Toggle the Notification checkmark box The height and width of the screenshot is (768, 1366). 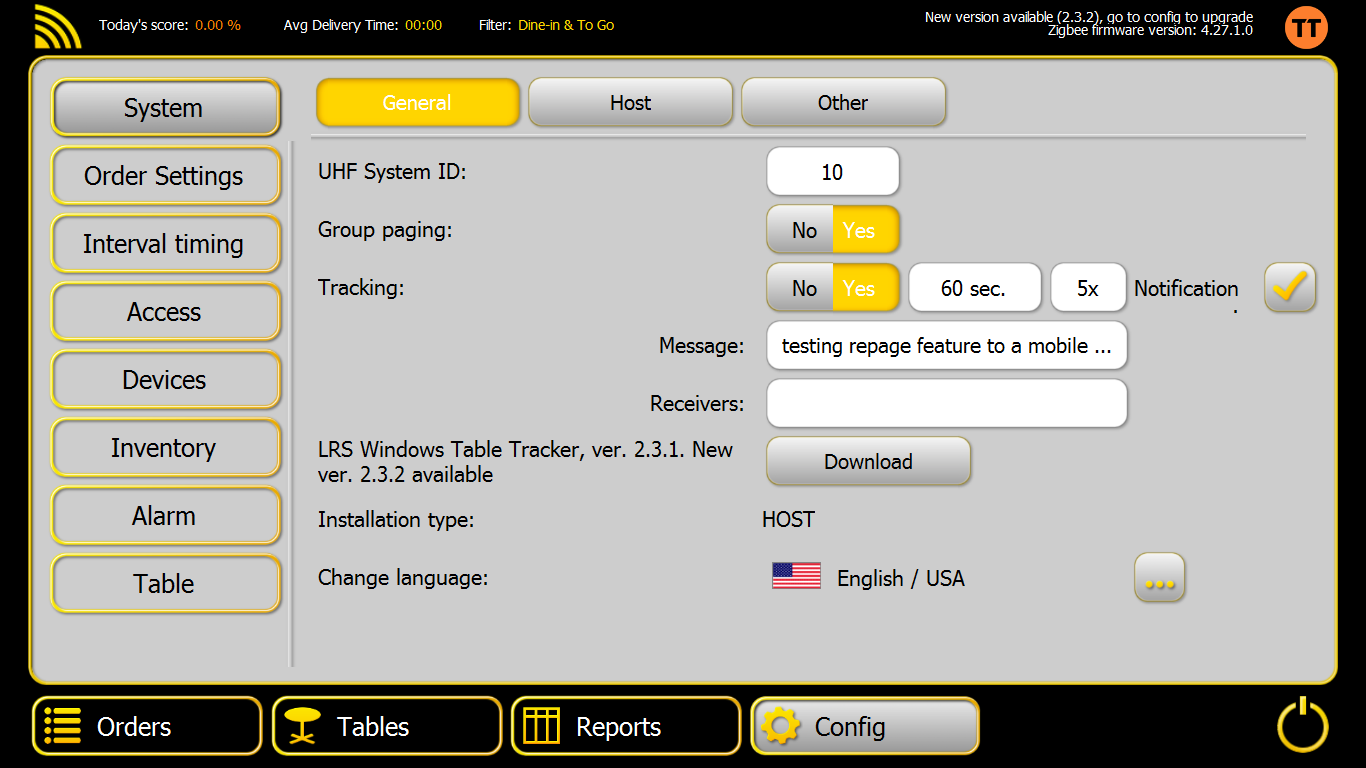click(1290, 288)
